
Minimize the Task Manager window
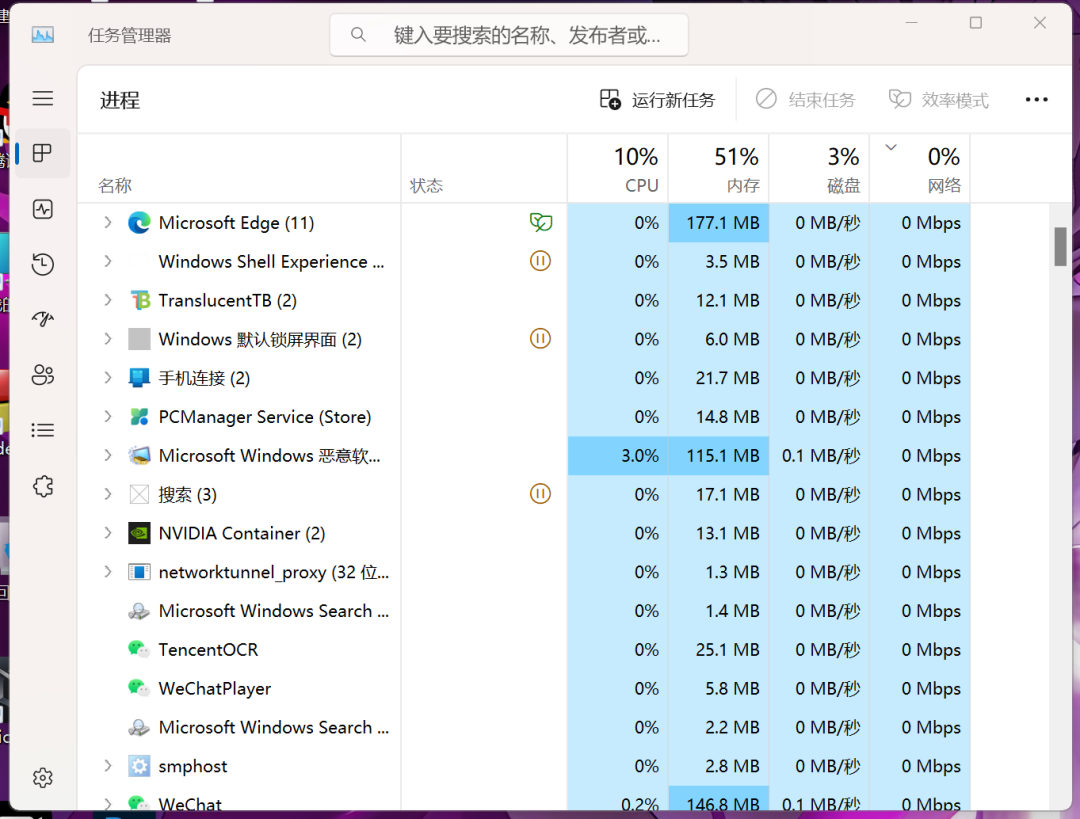[x=911, y=23]
